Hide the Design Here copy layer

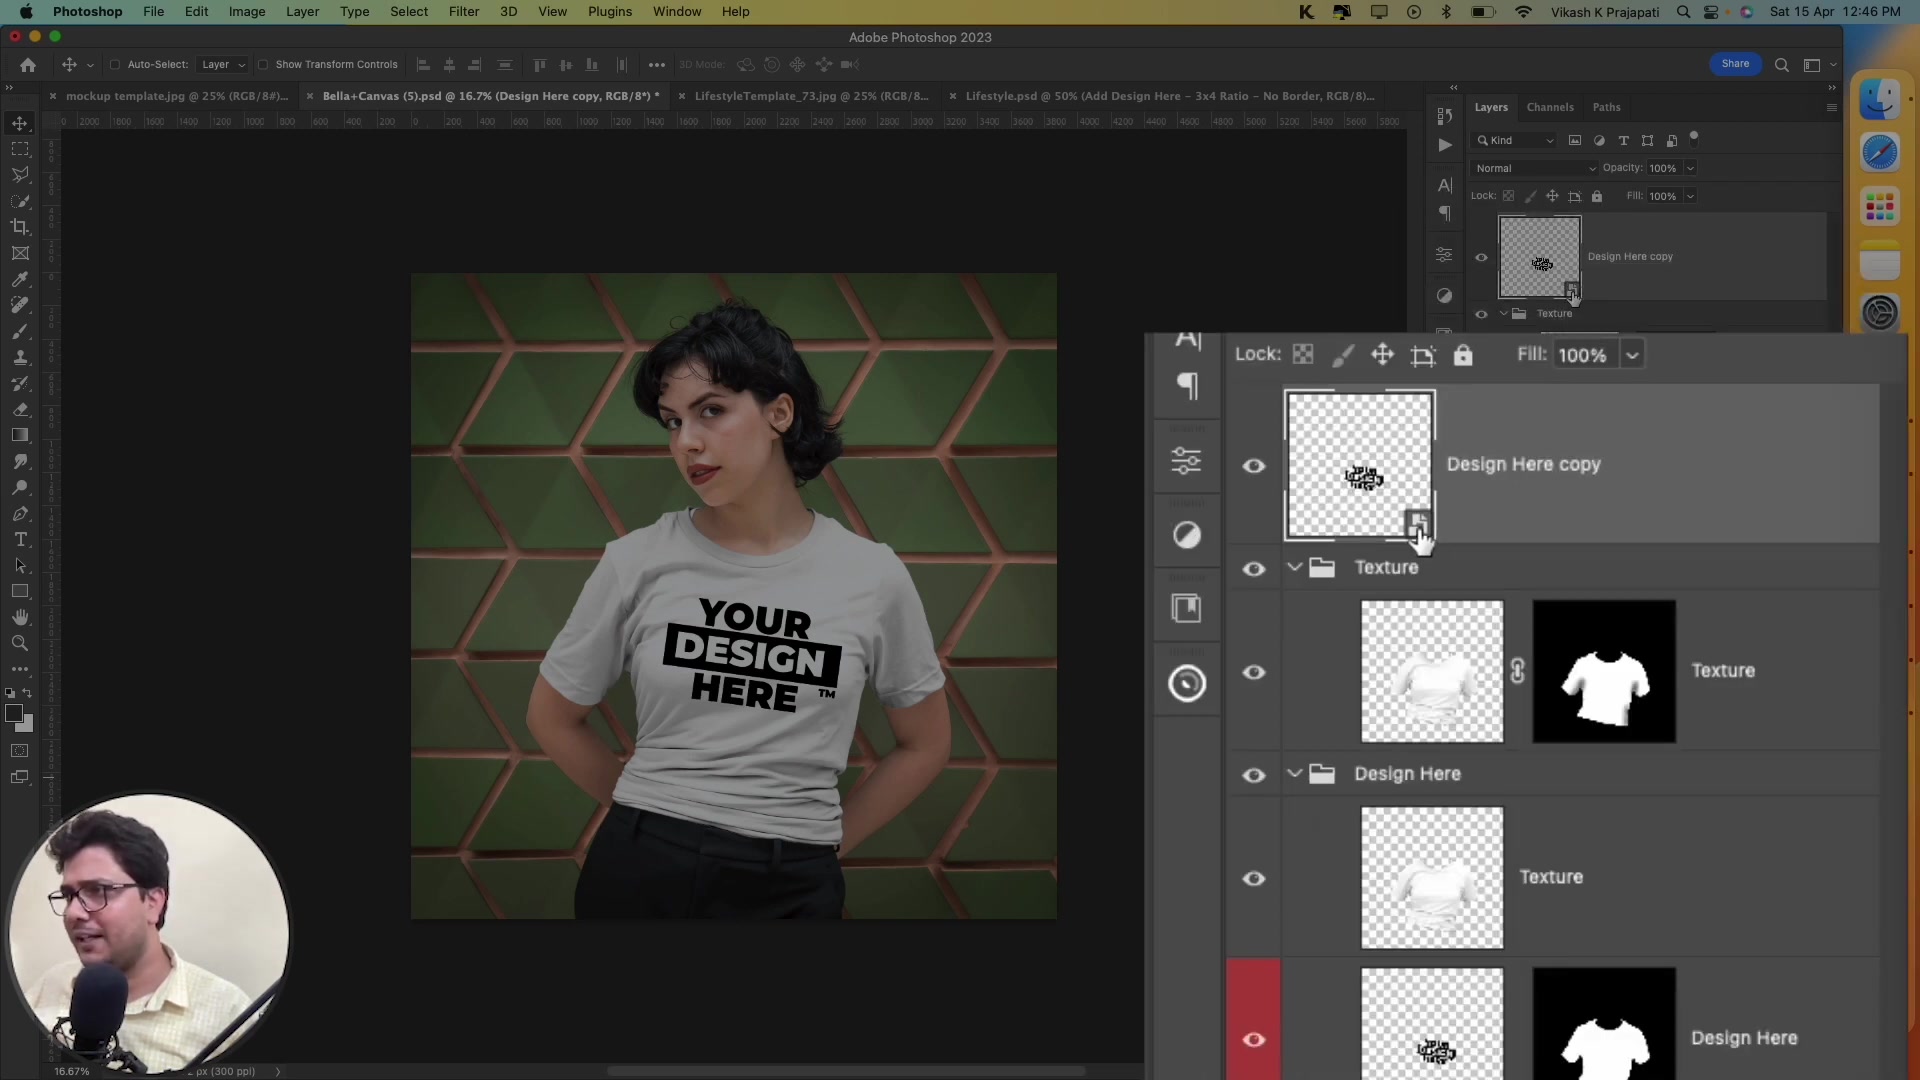pos(1481,257)
